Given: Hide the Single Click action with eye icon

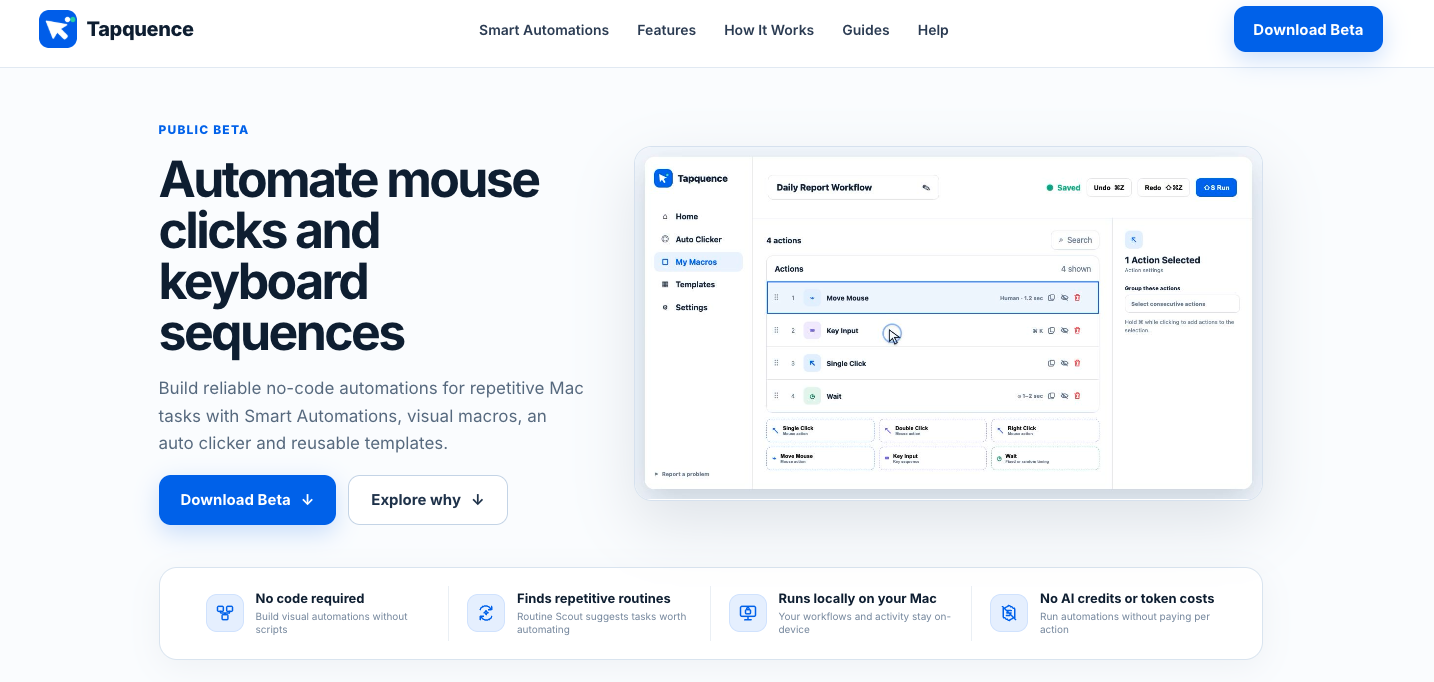Looking at the screenshot, I should [x=1064, y=363].
